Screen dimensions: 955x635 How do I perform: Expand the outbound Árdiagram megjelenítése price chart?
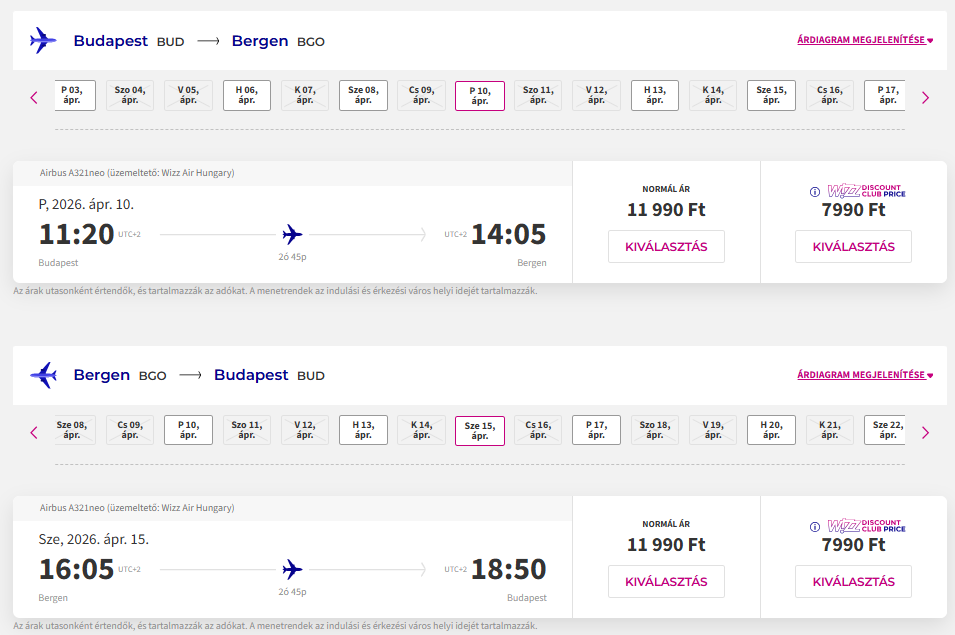[x=864, y=40]
